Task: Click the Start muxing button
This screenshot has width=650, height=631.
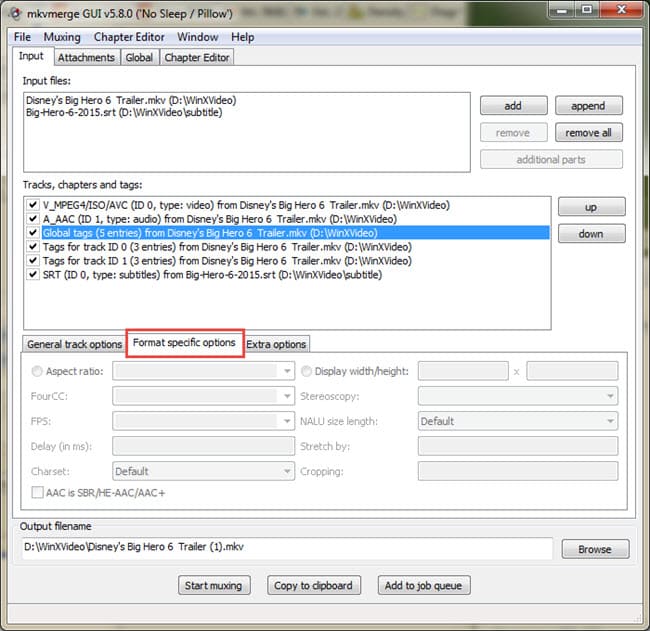Action: click(x=214, y=585)
